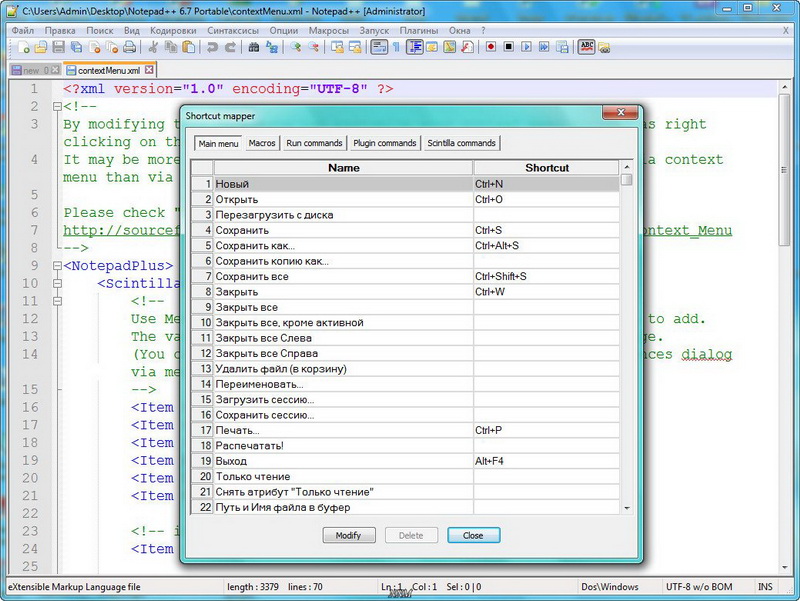Open the Плагины menu
Image resolution: width=800 pixels, height=601 pixels.
click(418, 31)
